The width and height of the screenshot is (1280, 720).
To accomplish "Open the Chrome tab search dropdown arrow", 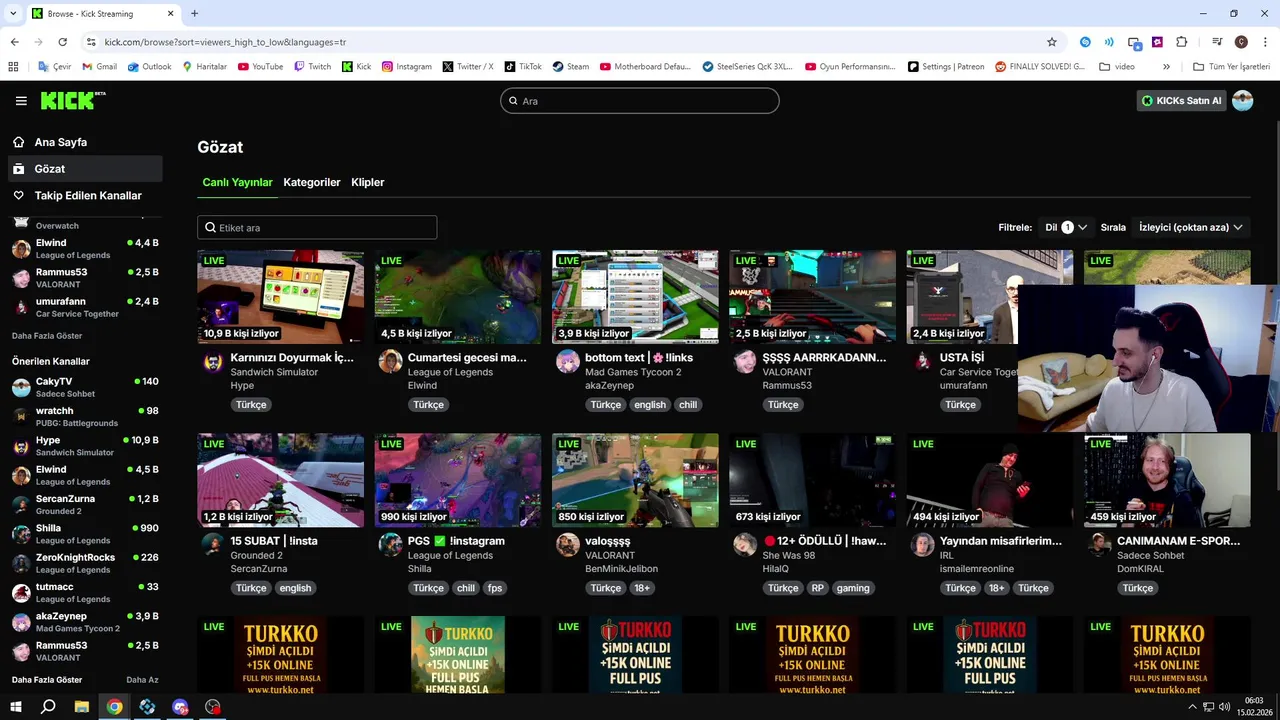I will (x=13, y=14).
